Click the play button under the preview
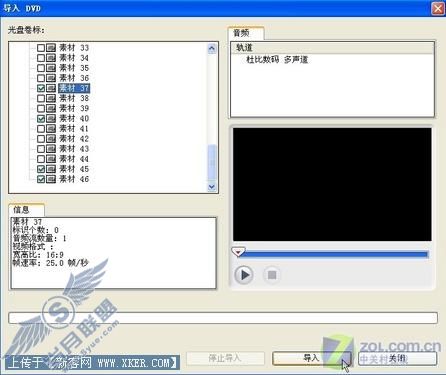This screenshot has height=375, width=446. 244,275
